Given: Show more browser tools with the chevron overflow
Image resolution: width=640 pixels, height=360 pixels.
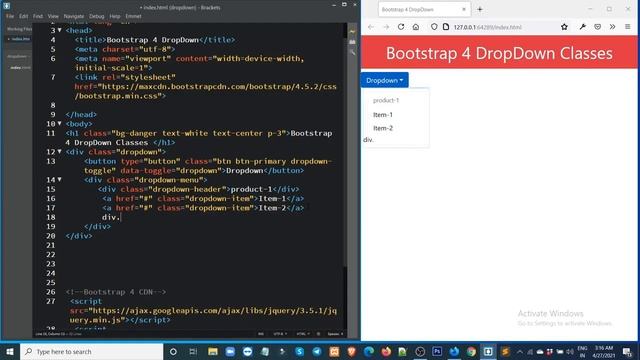Looking at the screenshot, I should 612,27.
